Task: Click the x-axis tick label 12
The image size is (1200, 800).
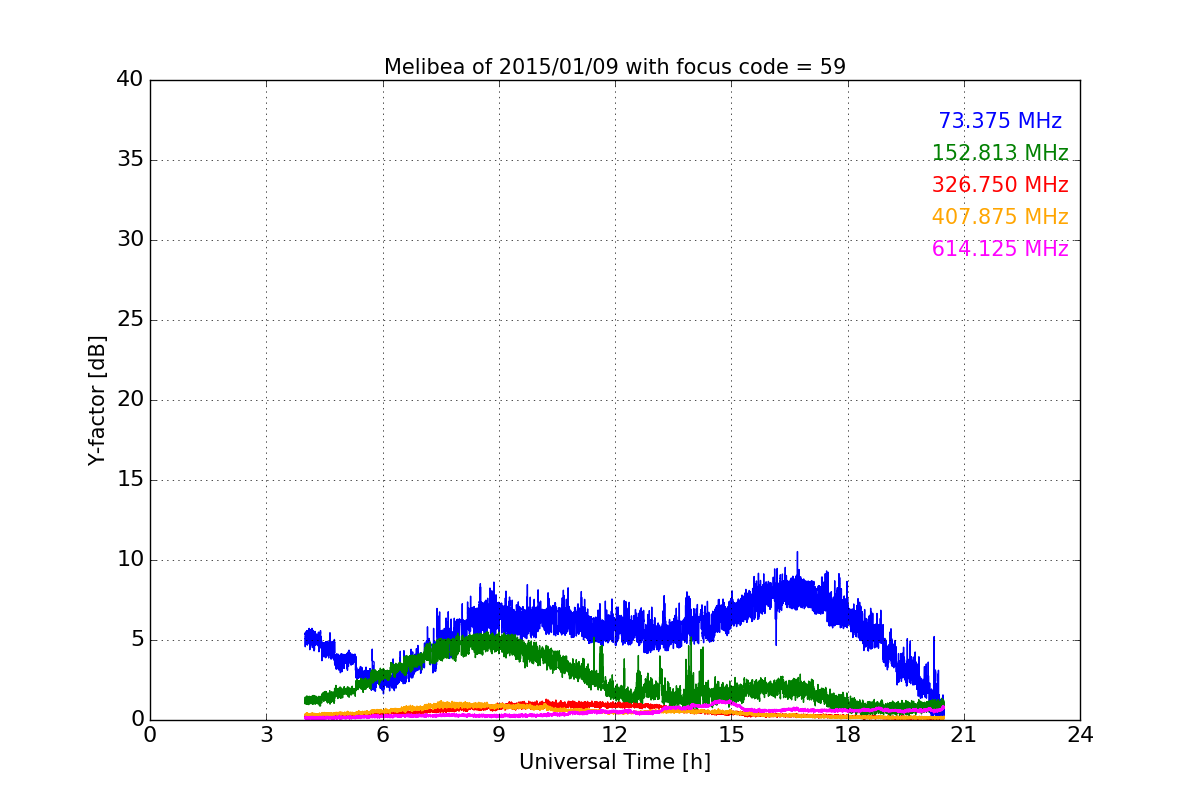Action: [615, 735]
